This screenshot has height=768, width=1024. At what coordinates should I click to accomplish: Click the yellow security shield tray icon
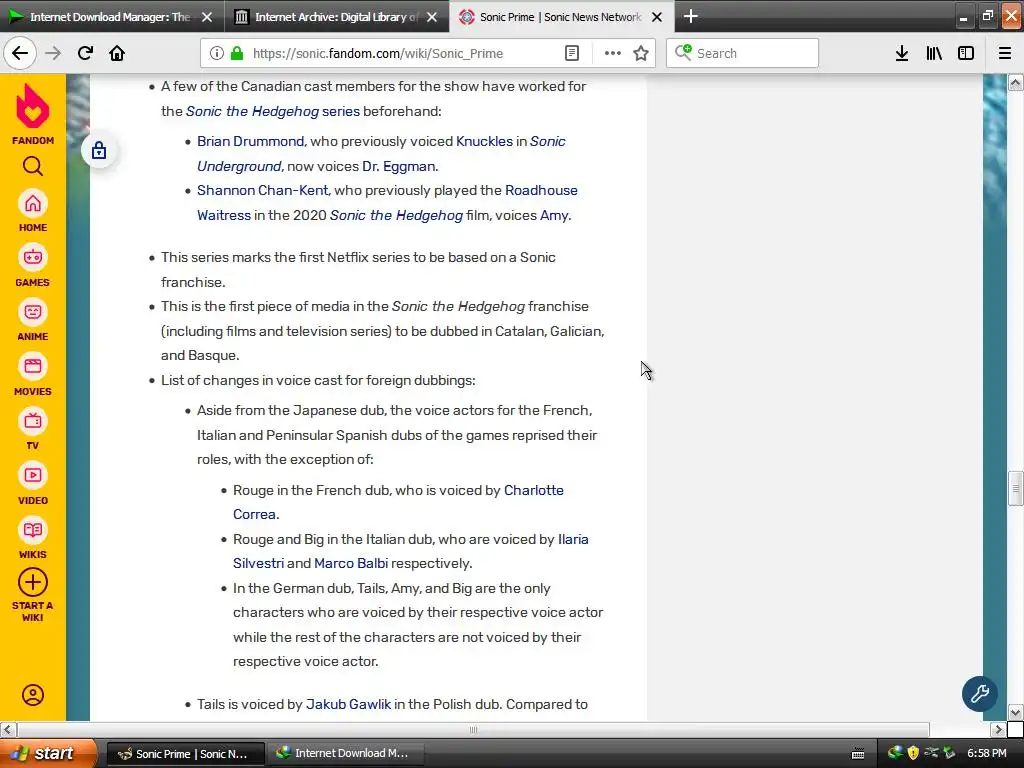tap(912, 753)
